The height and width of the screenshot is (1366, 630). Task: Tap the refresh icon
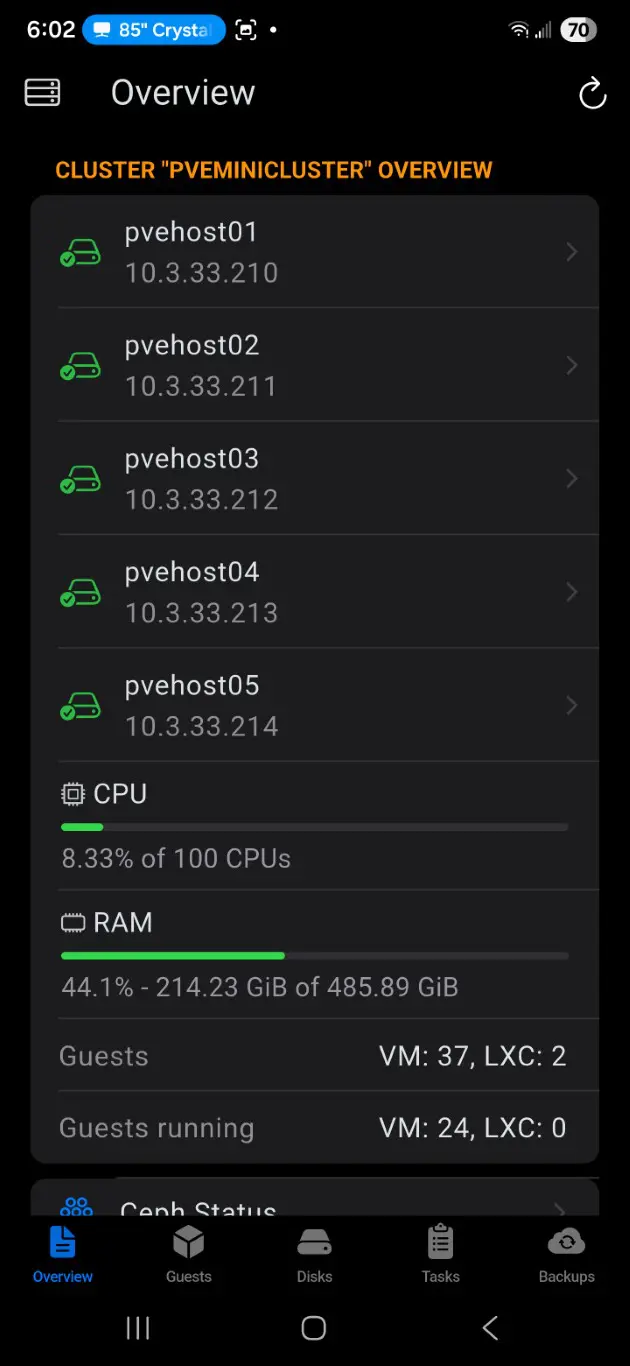[592, 94]
